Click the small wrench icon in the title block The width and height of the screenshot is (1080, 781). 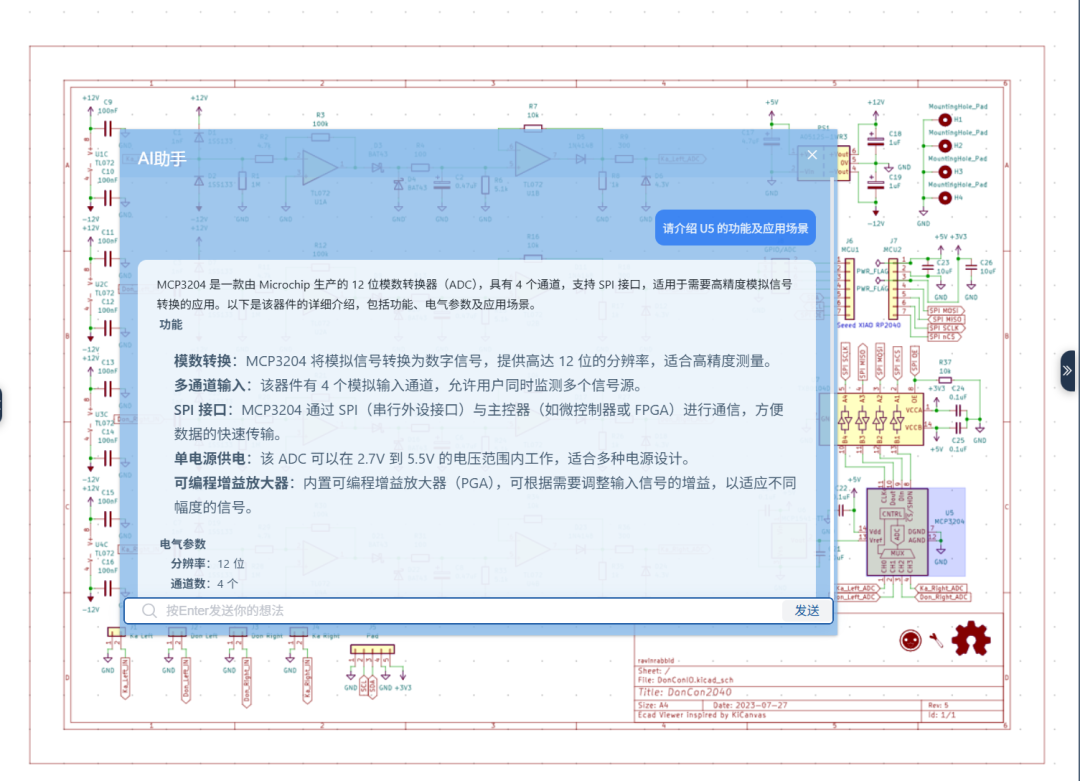pyautogui.click(x=936, y=641)
